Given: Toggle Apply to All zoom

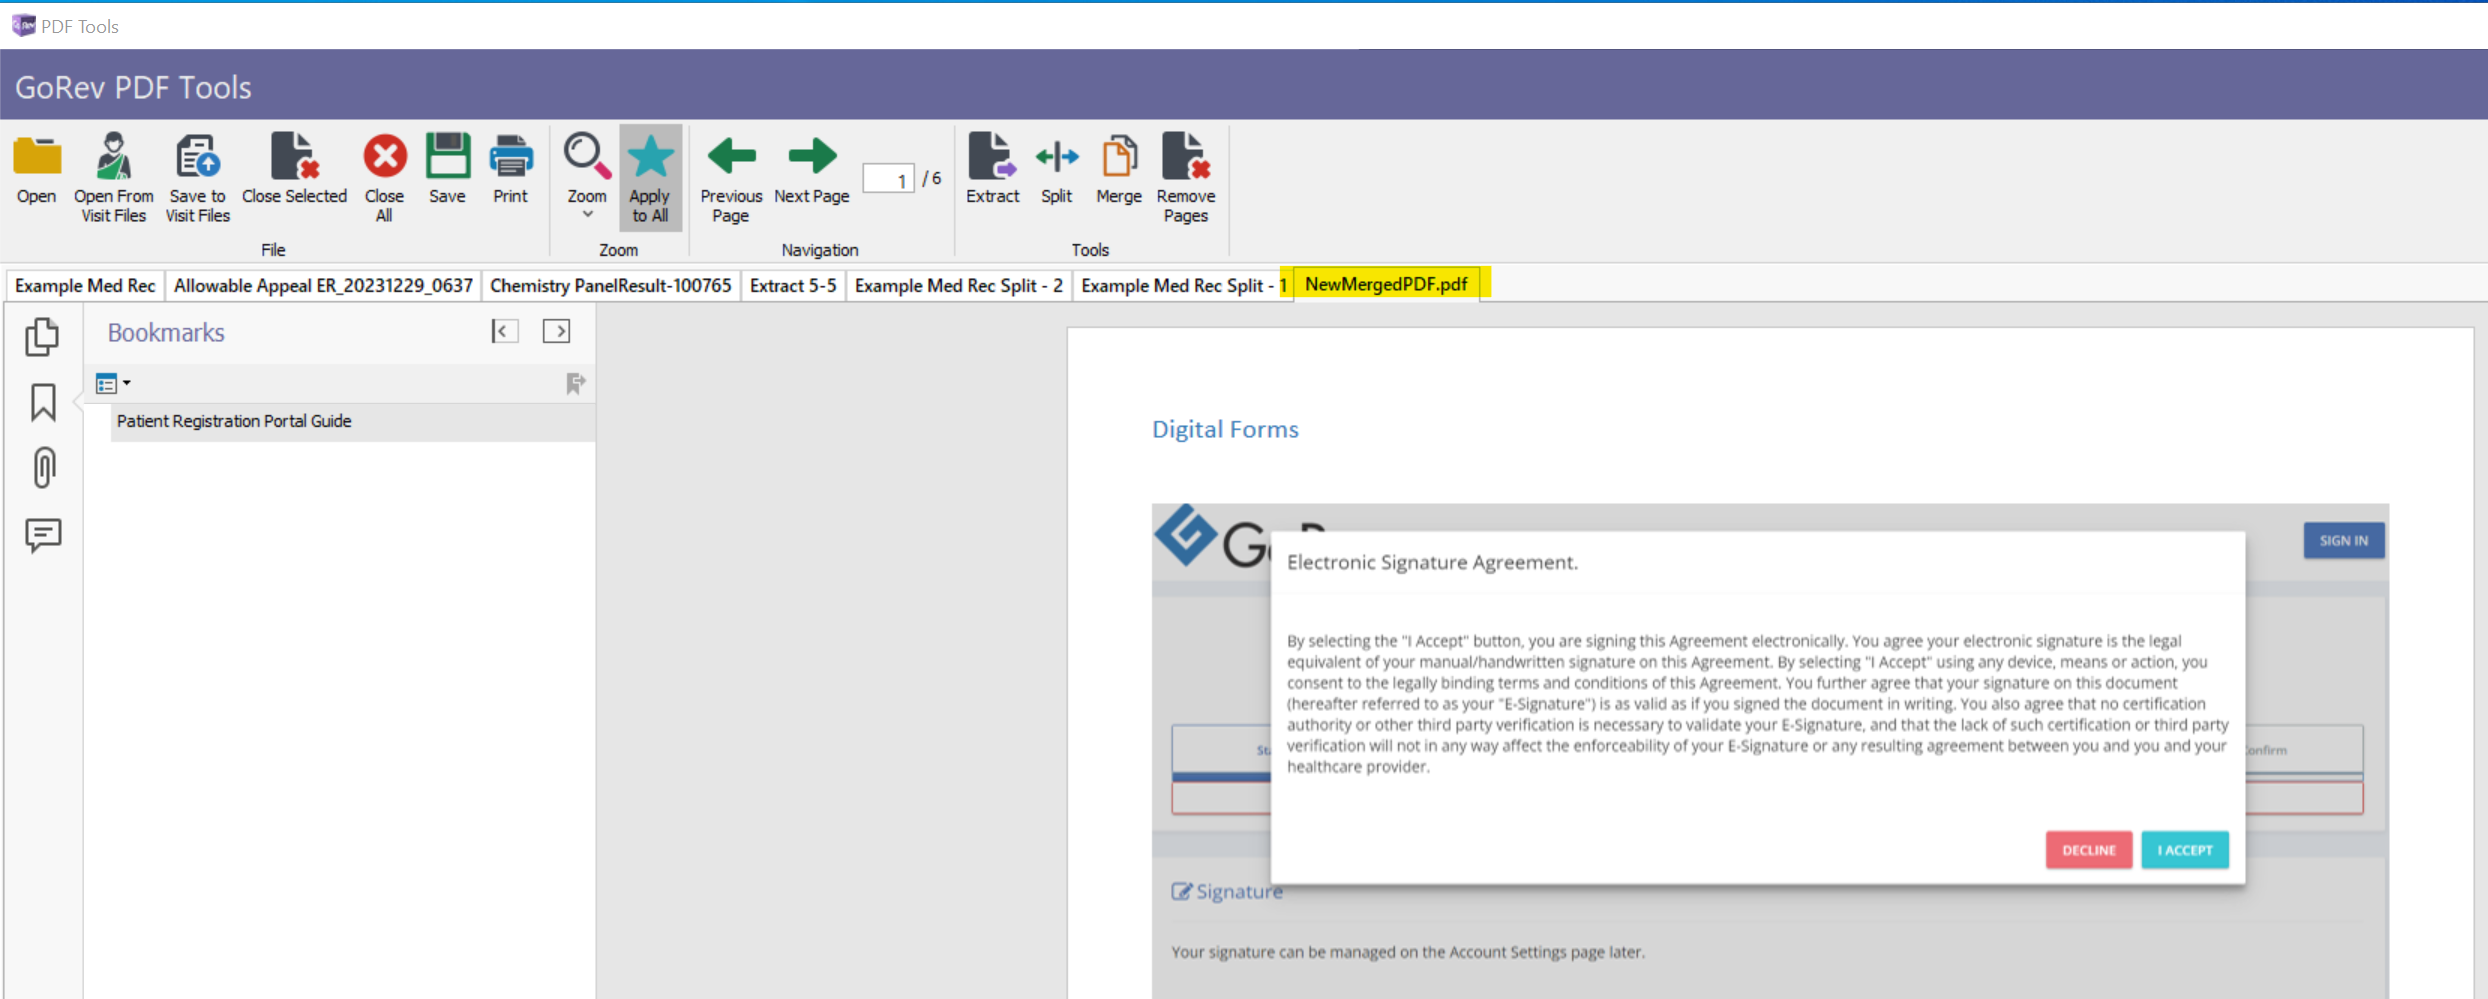Looking at the screenshot, I should pos(650,178).
